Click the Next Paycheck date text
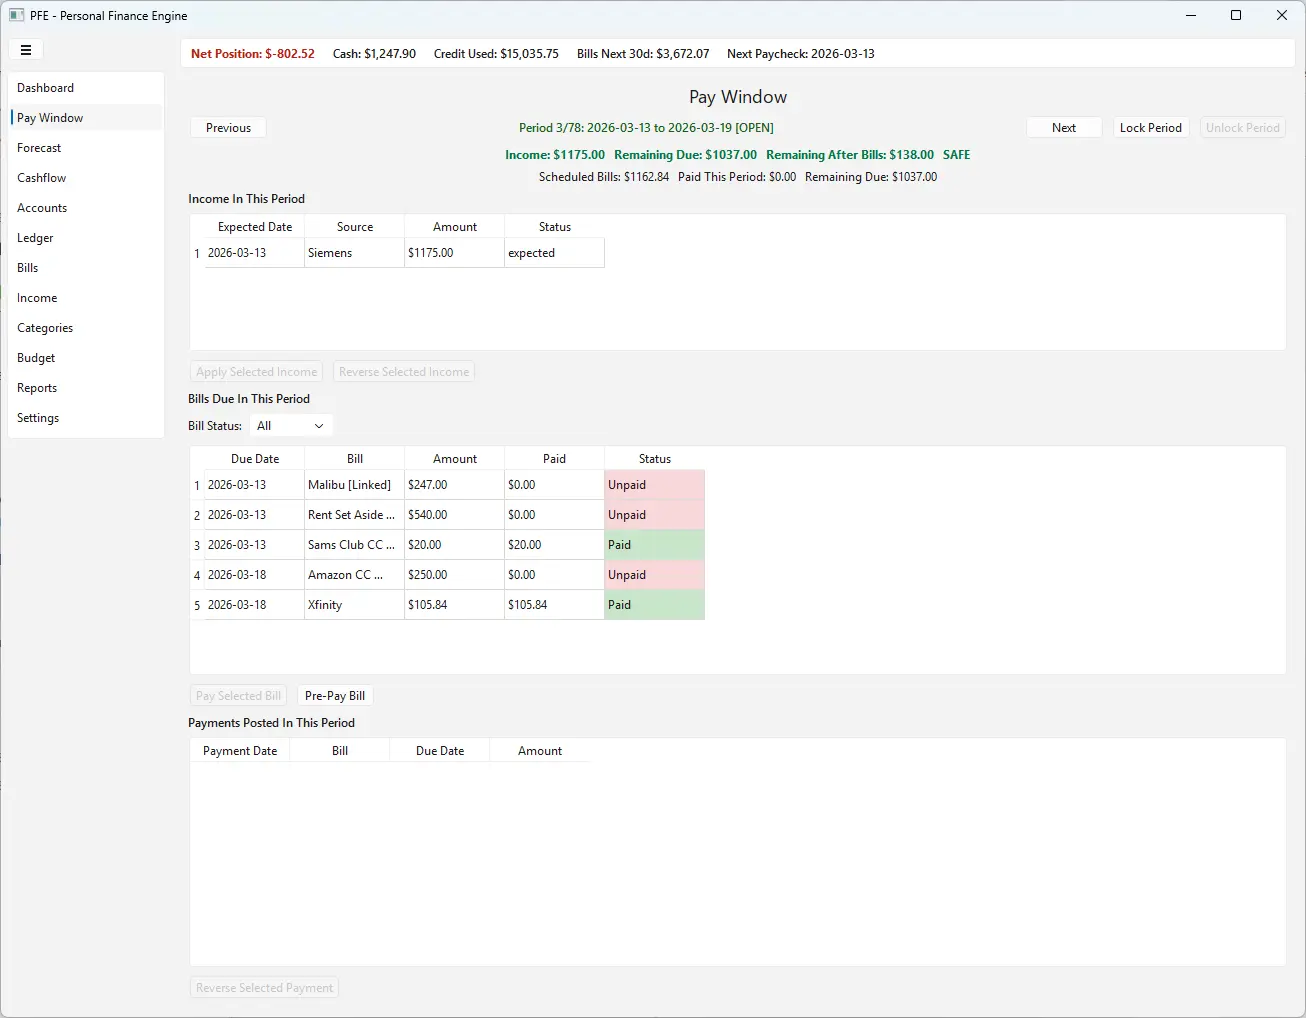 (x=801, y=54)
